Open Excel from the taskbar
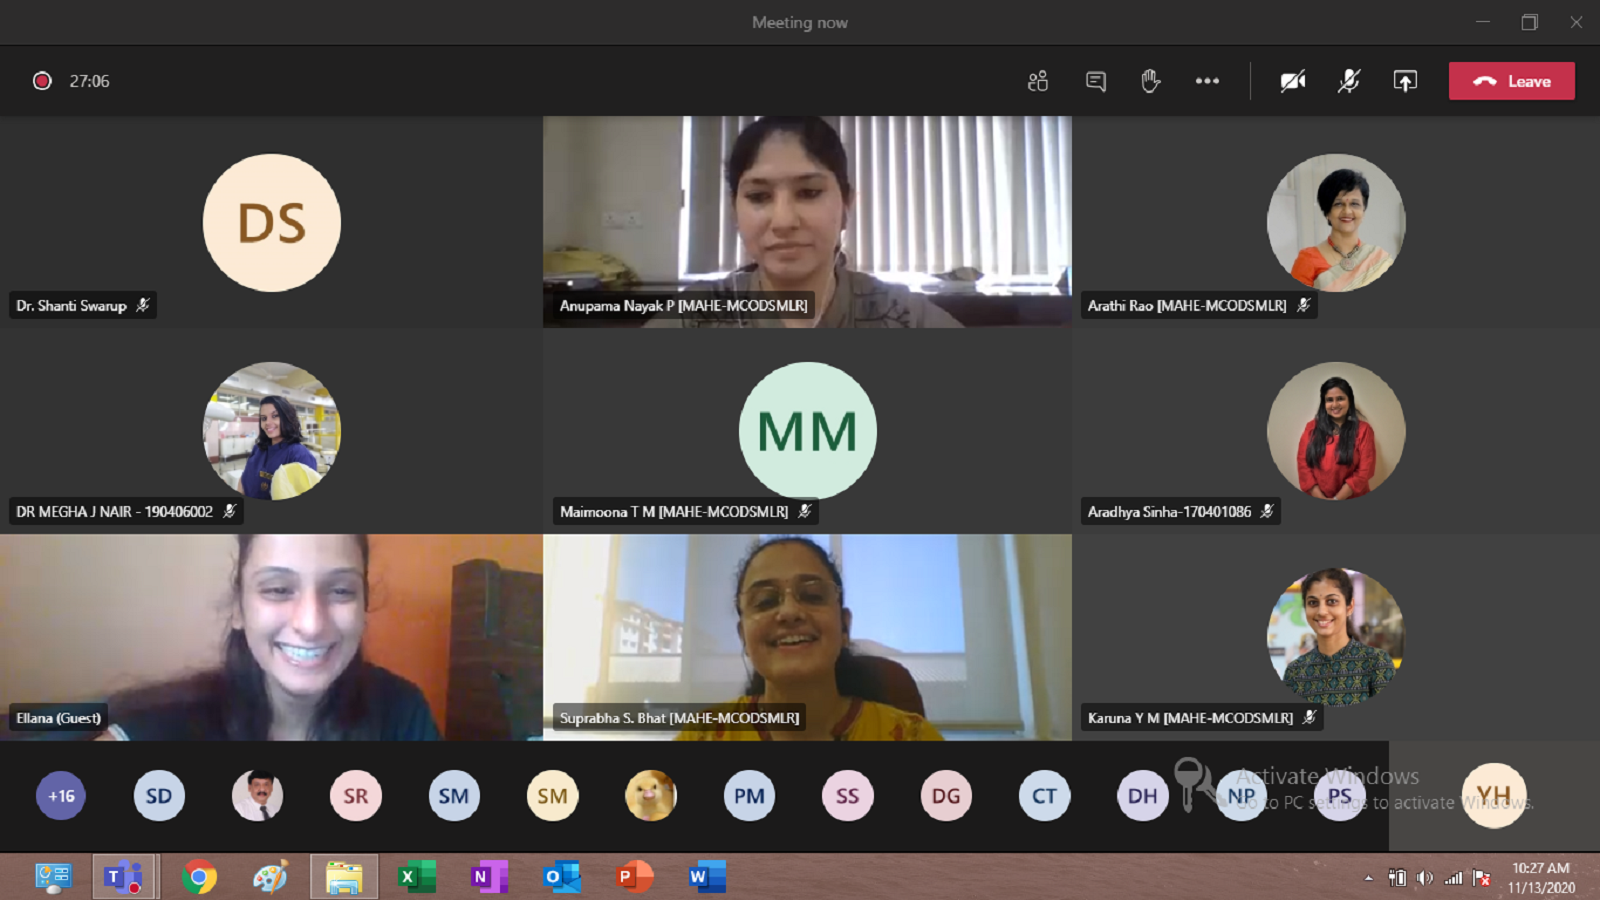 (416, 877)
